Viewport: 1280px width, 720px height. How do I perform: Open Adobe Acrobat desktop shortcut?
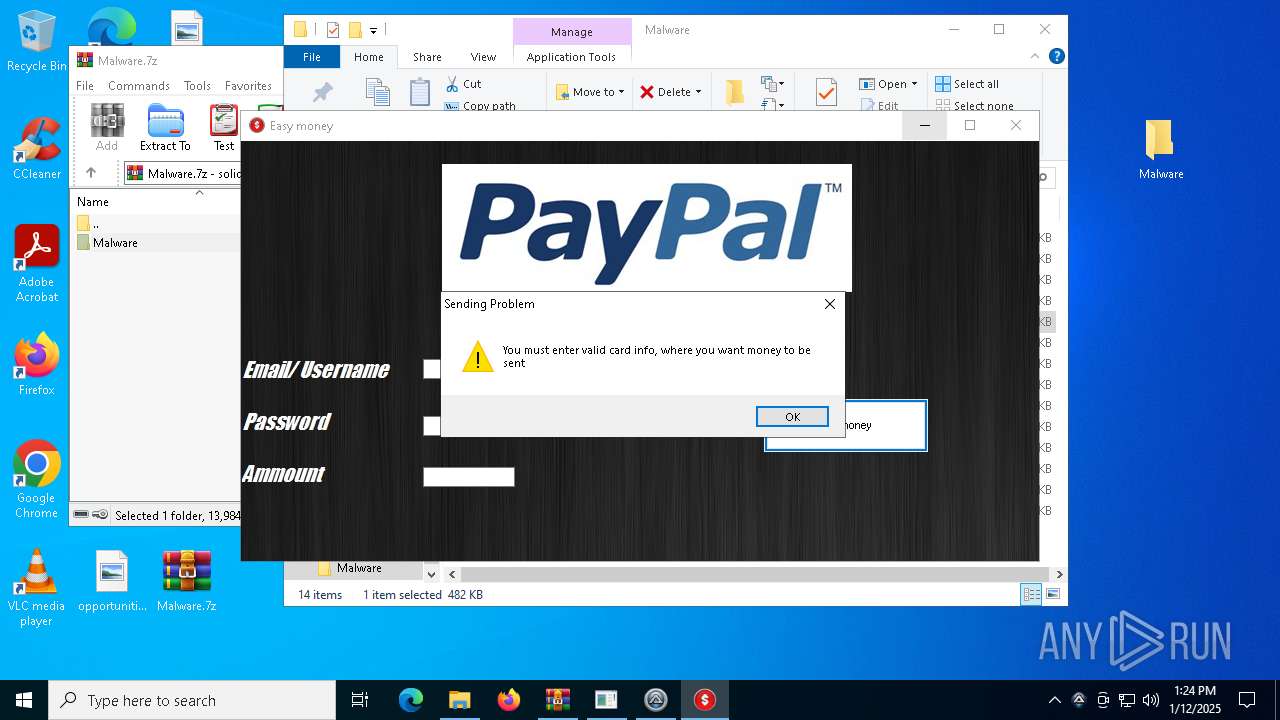[37, 264]
